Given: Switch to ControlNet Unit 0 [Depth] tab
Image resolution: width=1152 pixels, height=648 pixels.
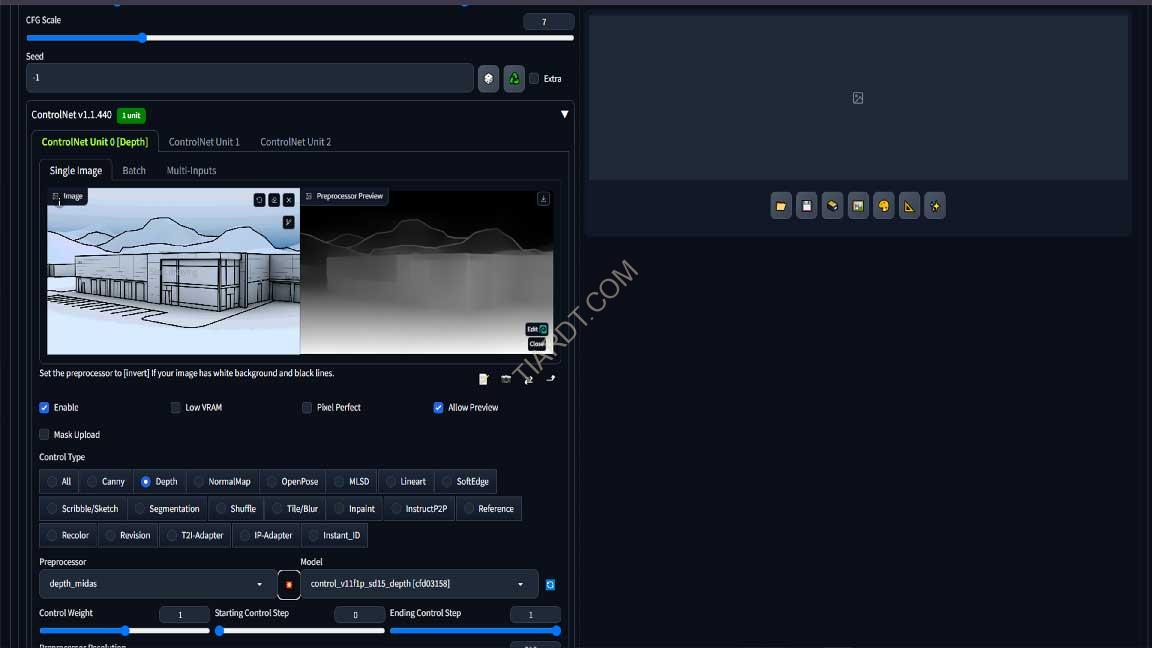Looking at the screenshot, I should 95,142.
